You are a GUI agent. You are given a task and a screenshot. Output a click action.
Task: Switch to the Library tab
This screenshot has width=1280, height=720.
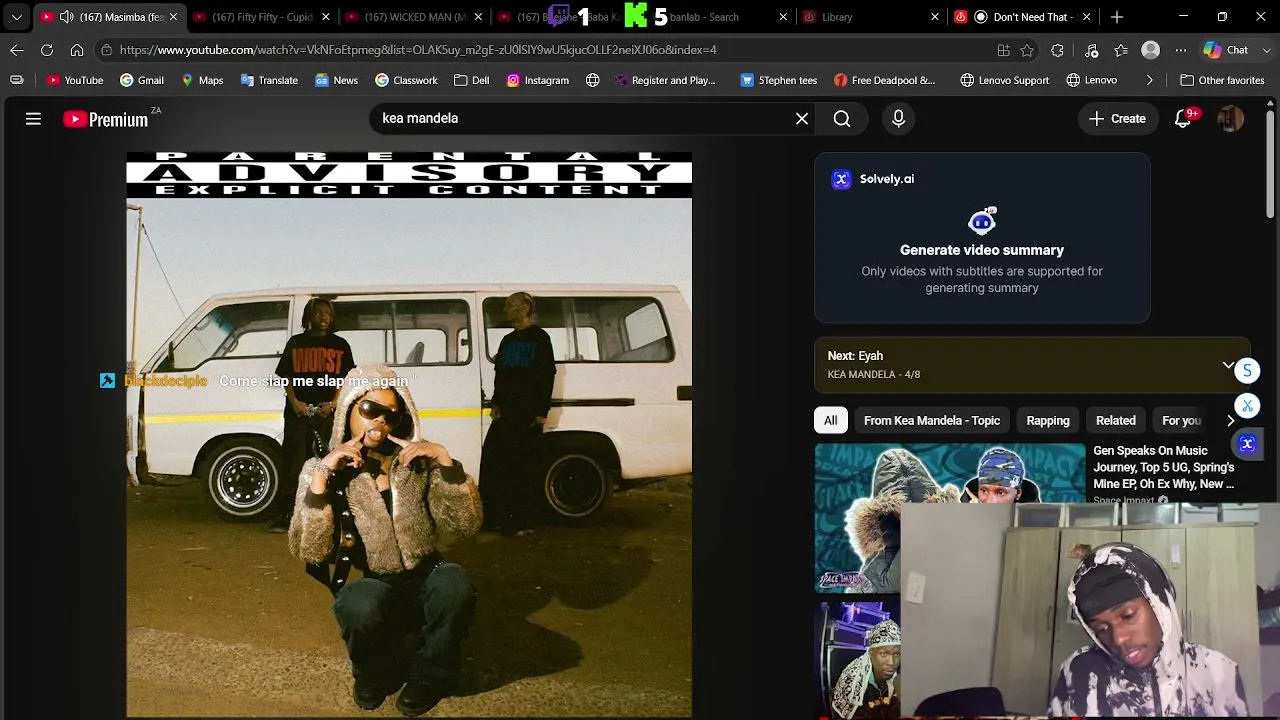click(x=871, y=17)
